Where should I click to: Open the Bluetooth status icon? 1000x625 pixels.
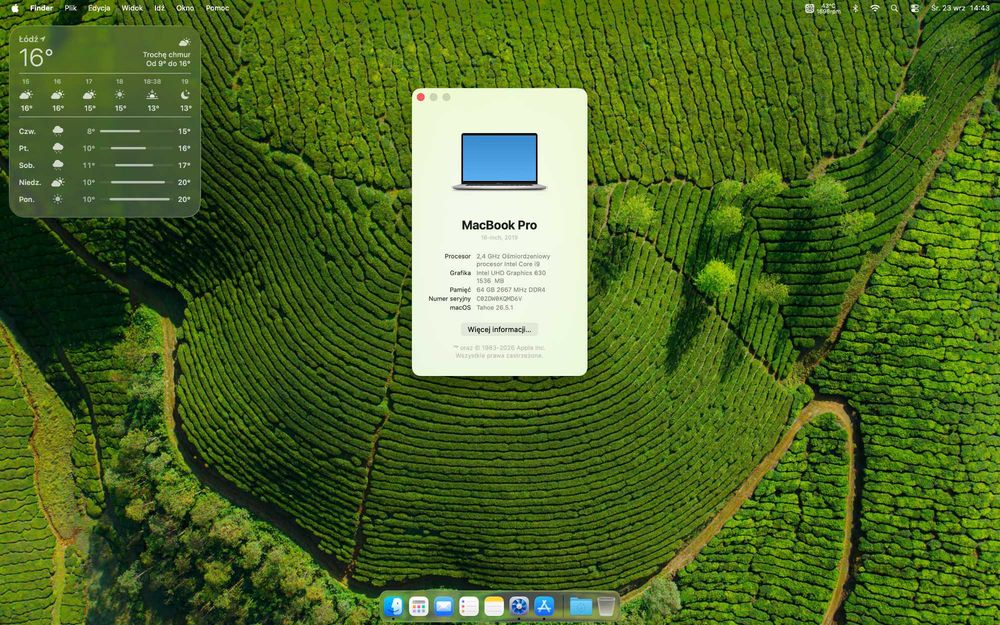point(855,8)
